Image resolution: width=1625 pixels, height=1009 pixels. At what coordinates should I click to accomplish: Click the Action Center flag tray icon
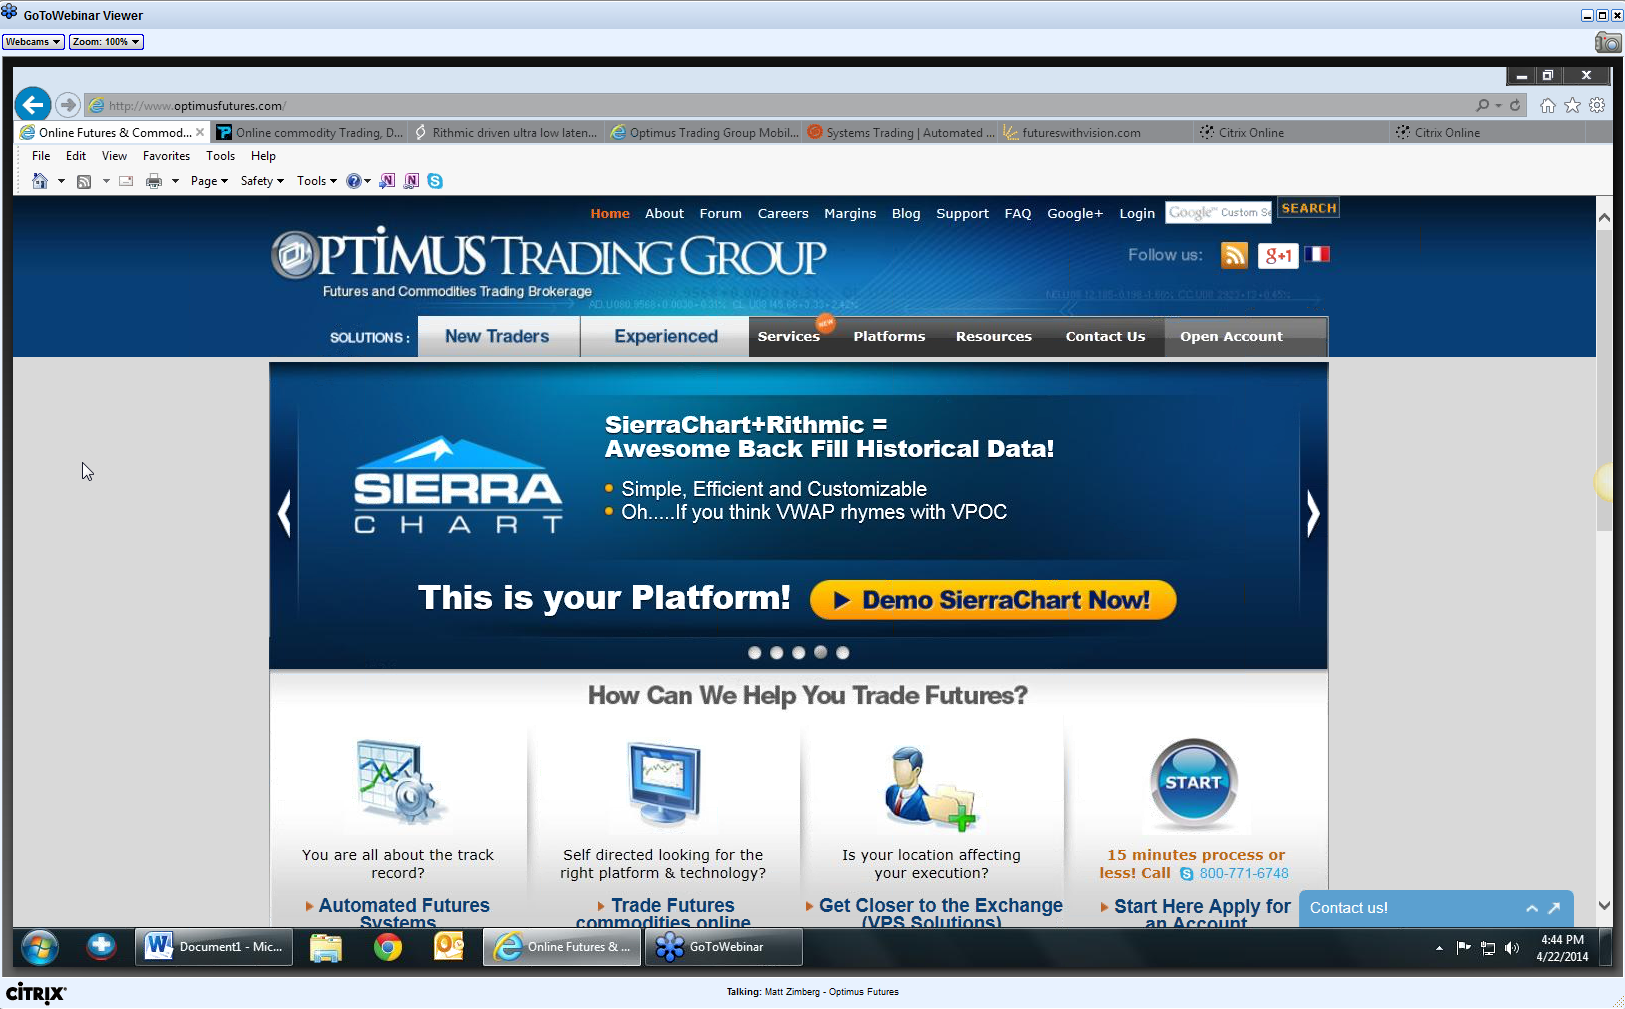[1464, 948]
